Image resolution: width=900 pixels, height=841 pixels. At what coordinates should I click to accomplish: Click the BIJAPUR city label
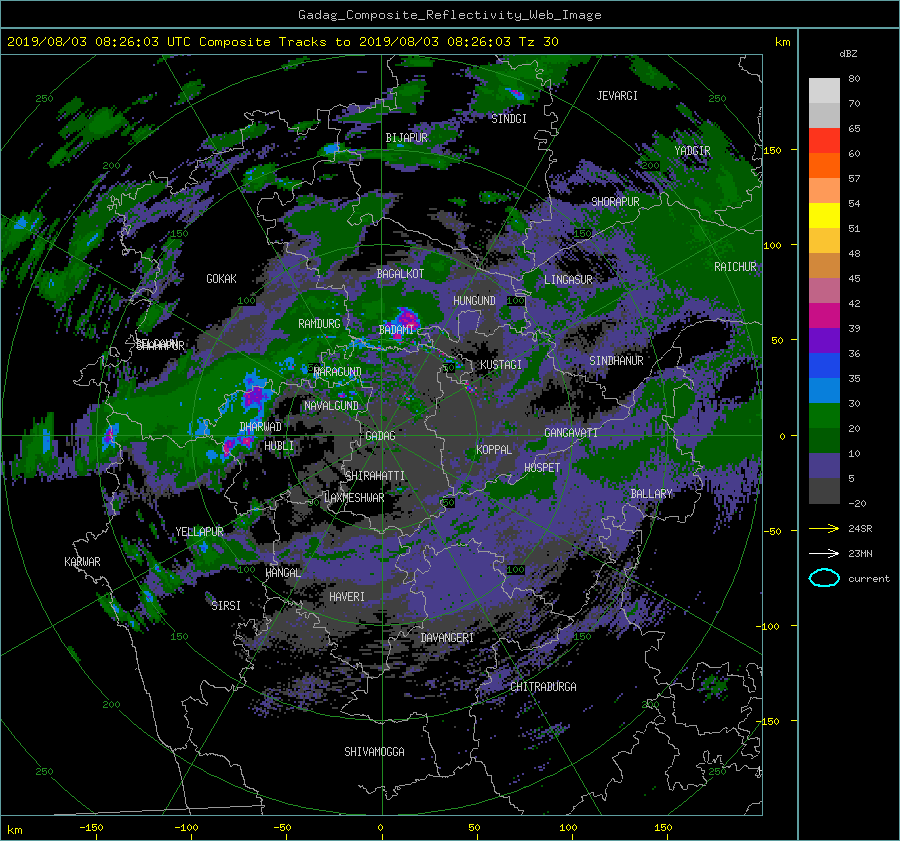(x=406, y=138)
